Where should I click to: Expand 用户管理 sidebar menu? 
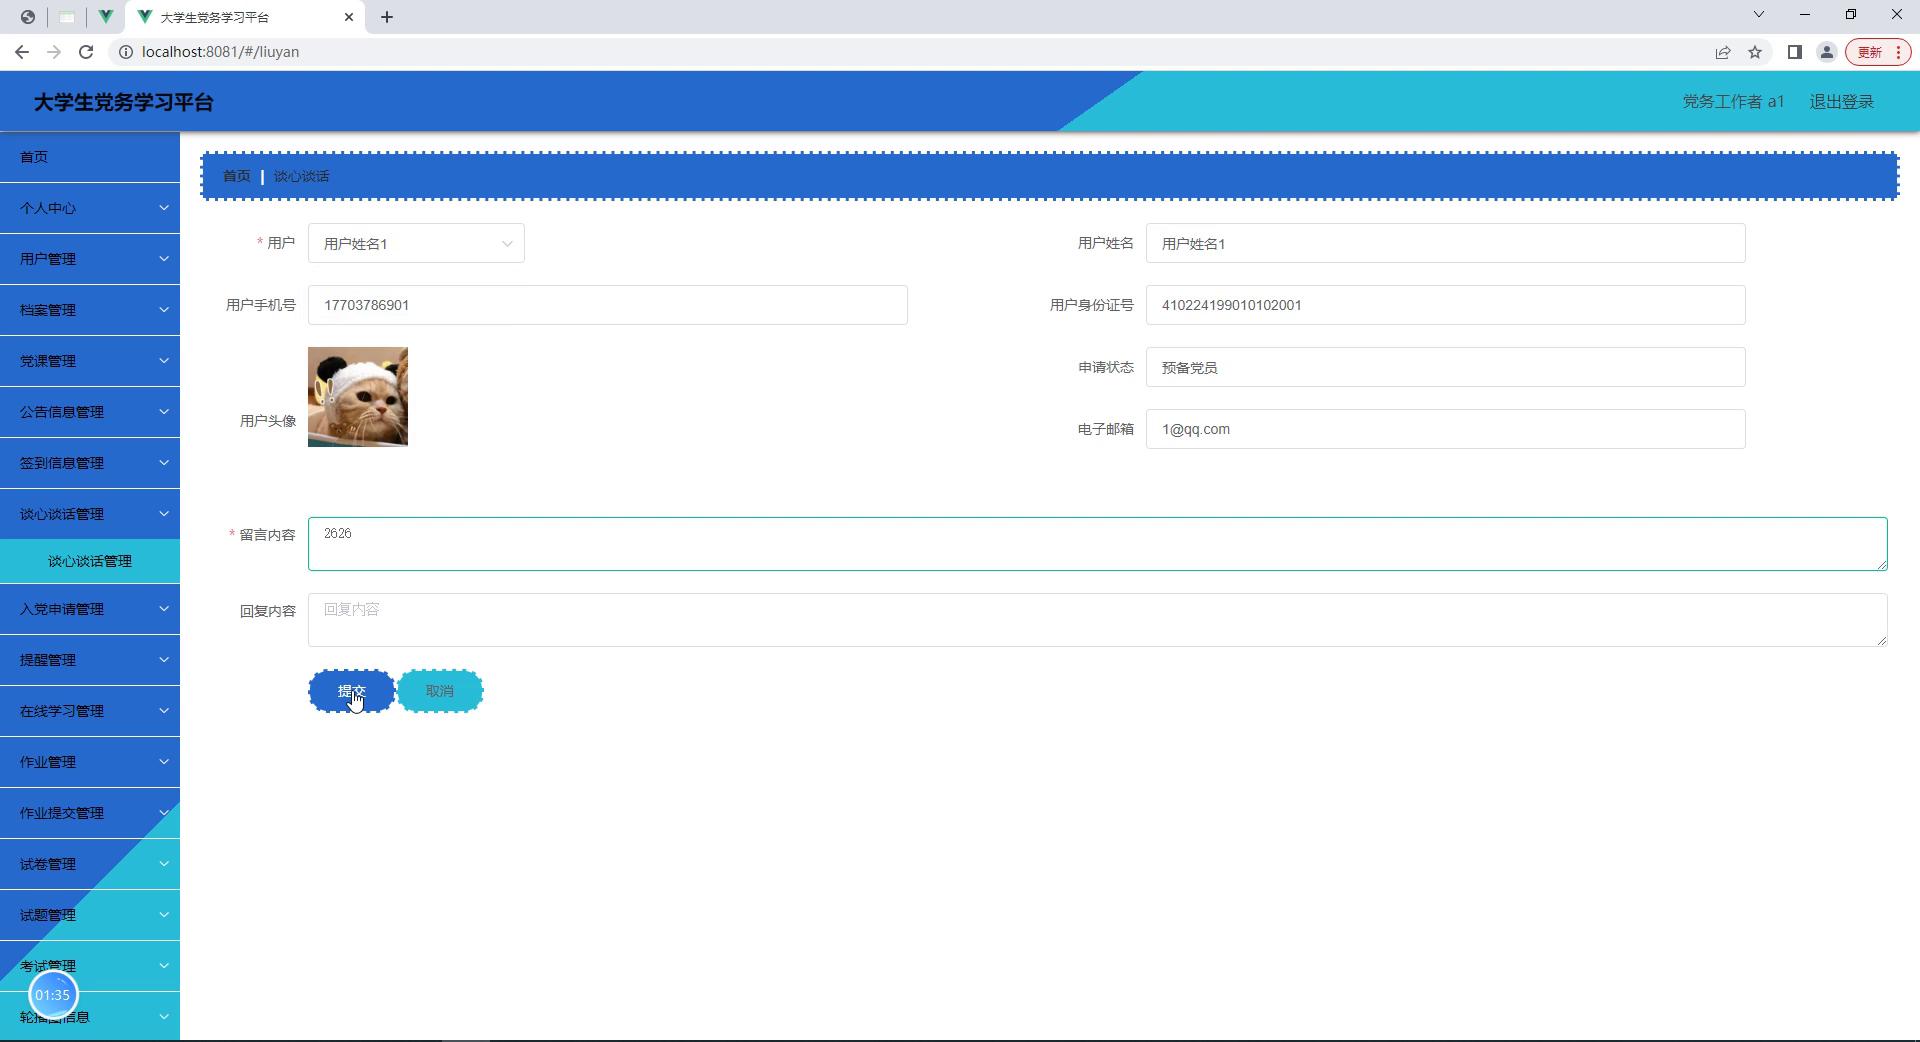click(90, 259)
